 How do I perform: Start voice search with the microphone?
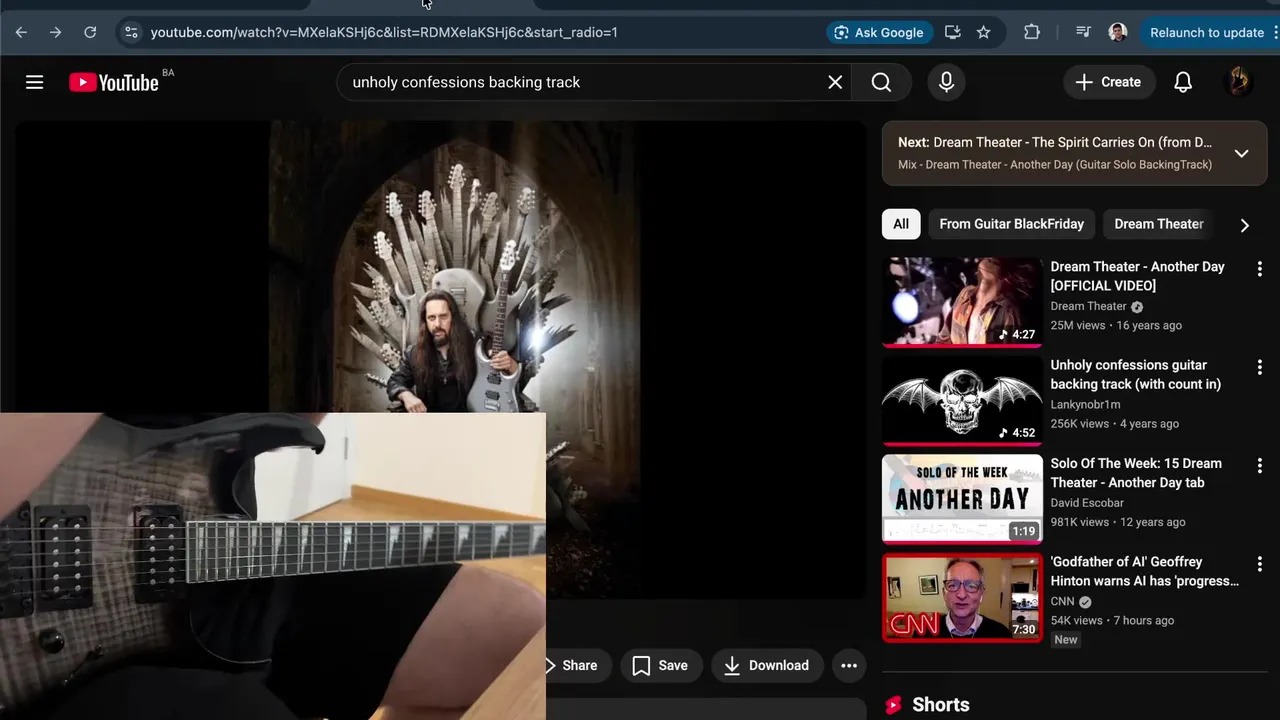[x=946, y=82]
